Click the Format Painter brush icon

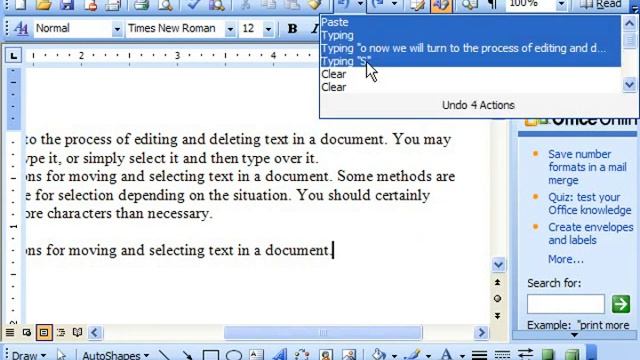click(x=314, y=4)
